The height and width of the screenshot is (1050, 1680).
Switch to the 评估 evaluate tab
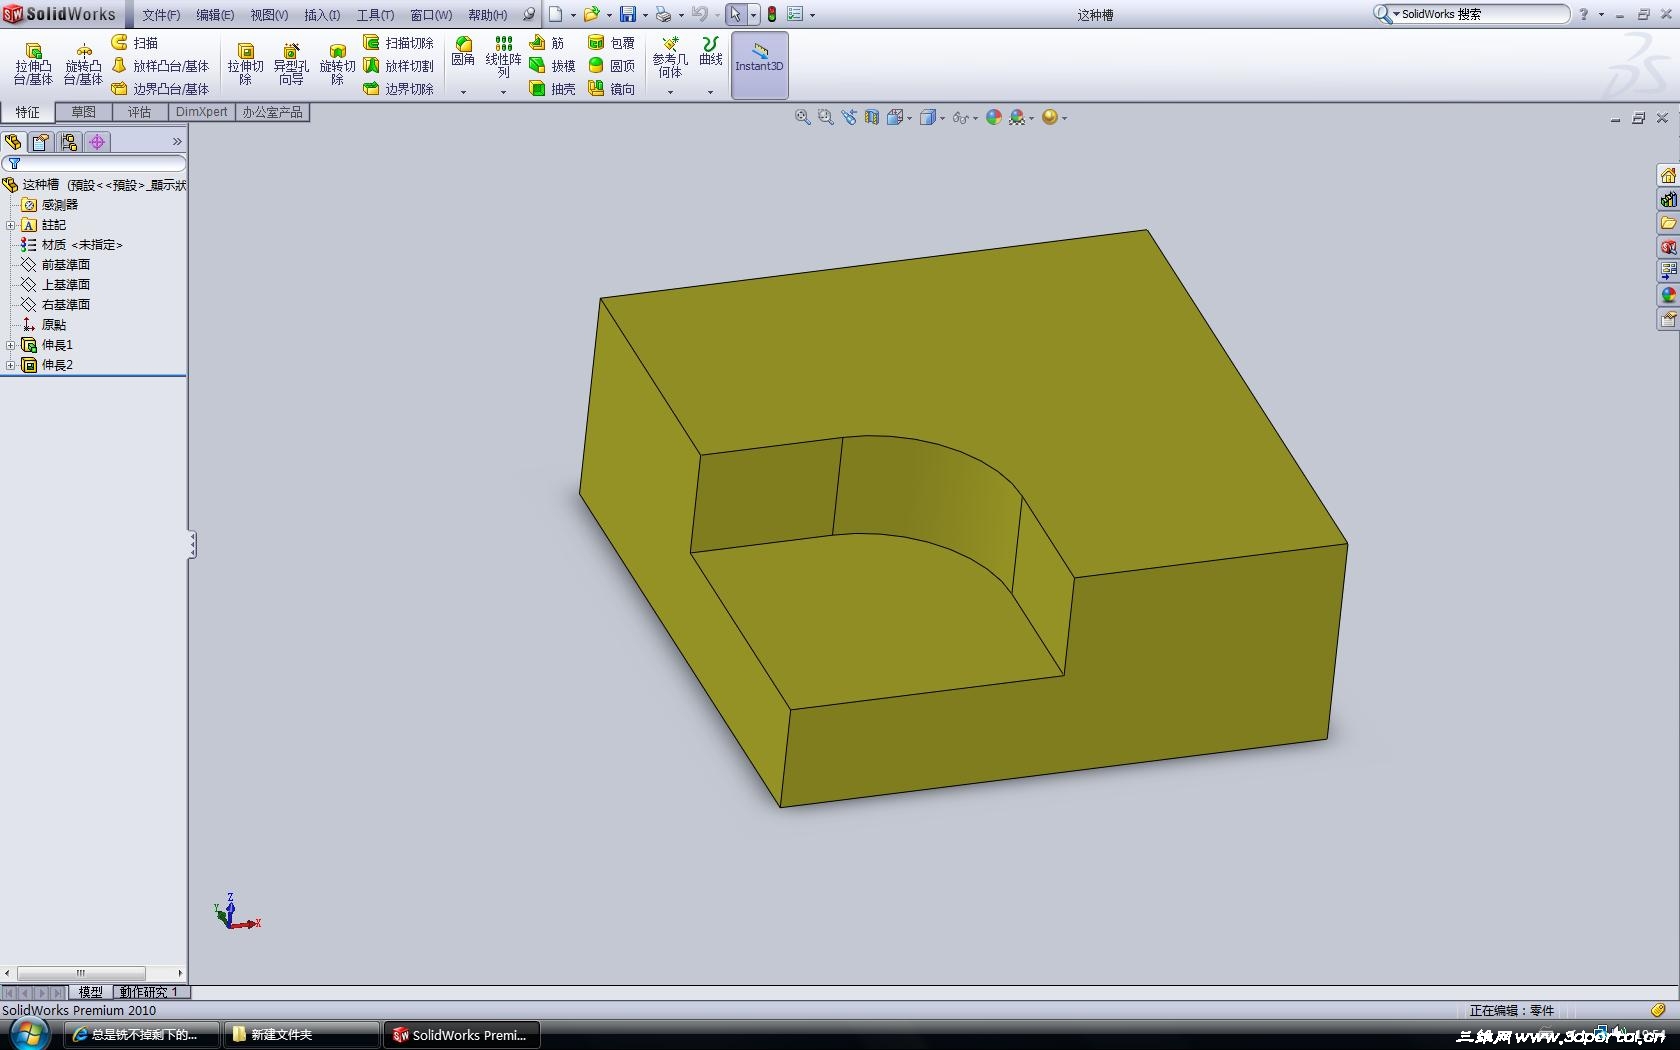coord(140,112)
